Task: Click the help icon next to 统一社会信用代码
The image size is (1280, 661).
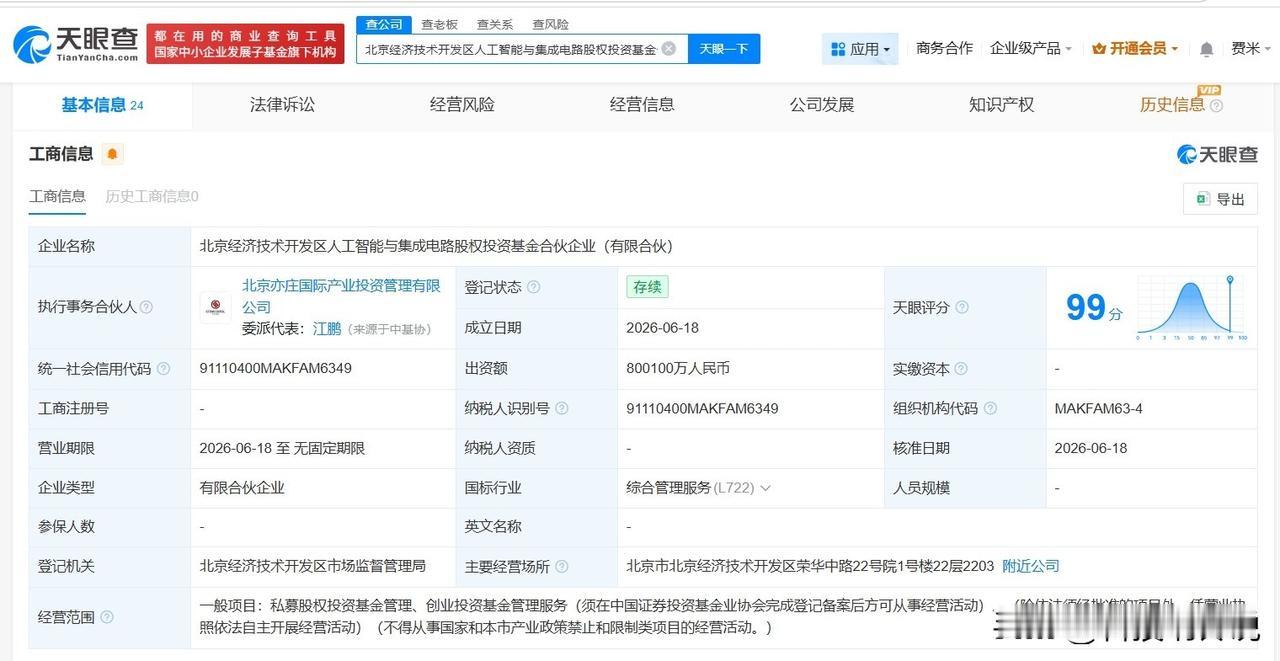Action: (164, 369)
